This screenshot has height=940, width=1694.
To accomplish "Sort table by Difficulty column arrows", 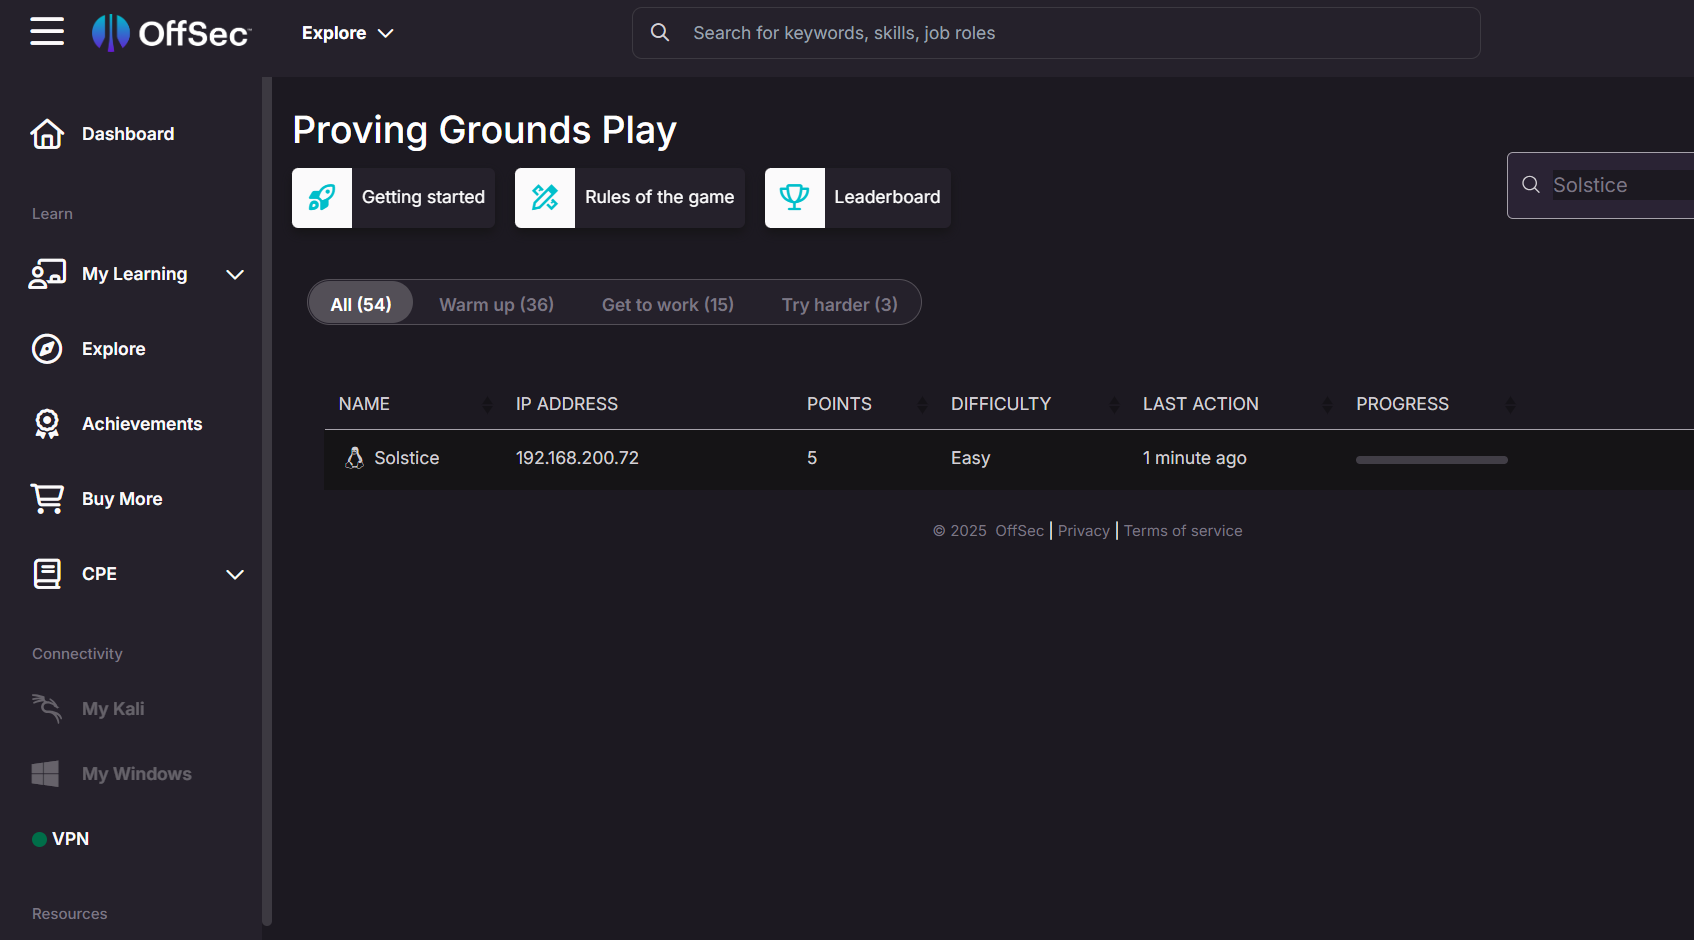I will point(1114,404).
